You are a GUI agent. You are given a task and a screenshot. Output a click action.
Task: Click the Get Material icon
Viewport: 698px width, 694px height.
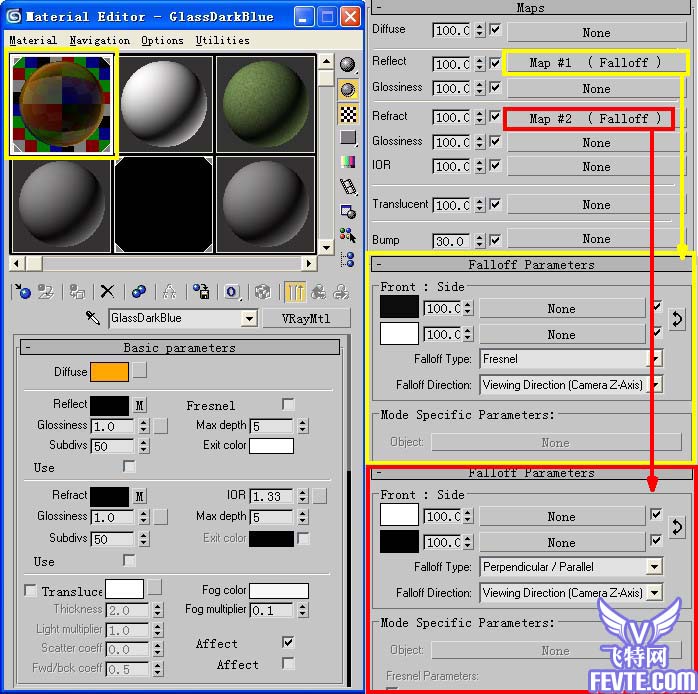click(x=22, y=292)
